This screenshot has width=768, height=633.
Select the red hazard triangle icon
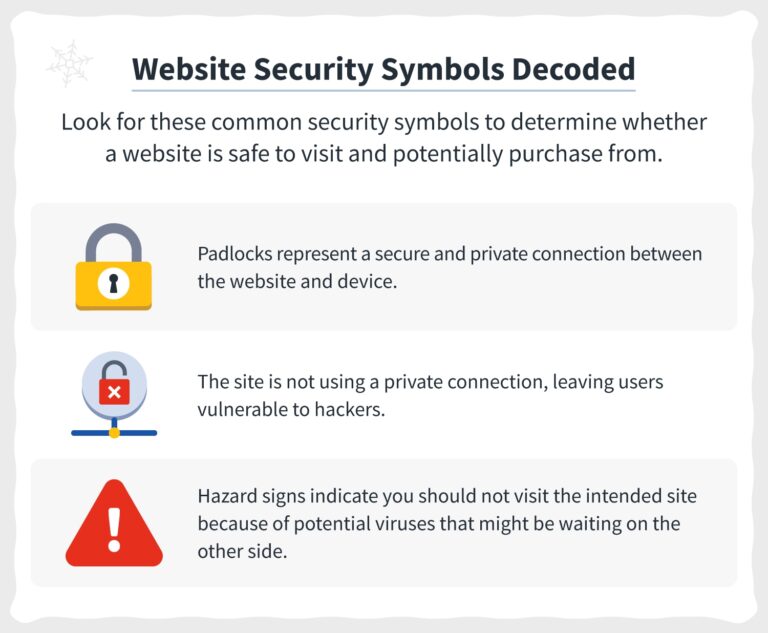[113, 523]
